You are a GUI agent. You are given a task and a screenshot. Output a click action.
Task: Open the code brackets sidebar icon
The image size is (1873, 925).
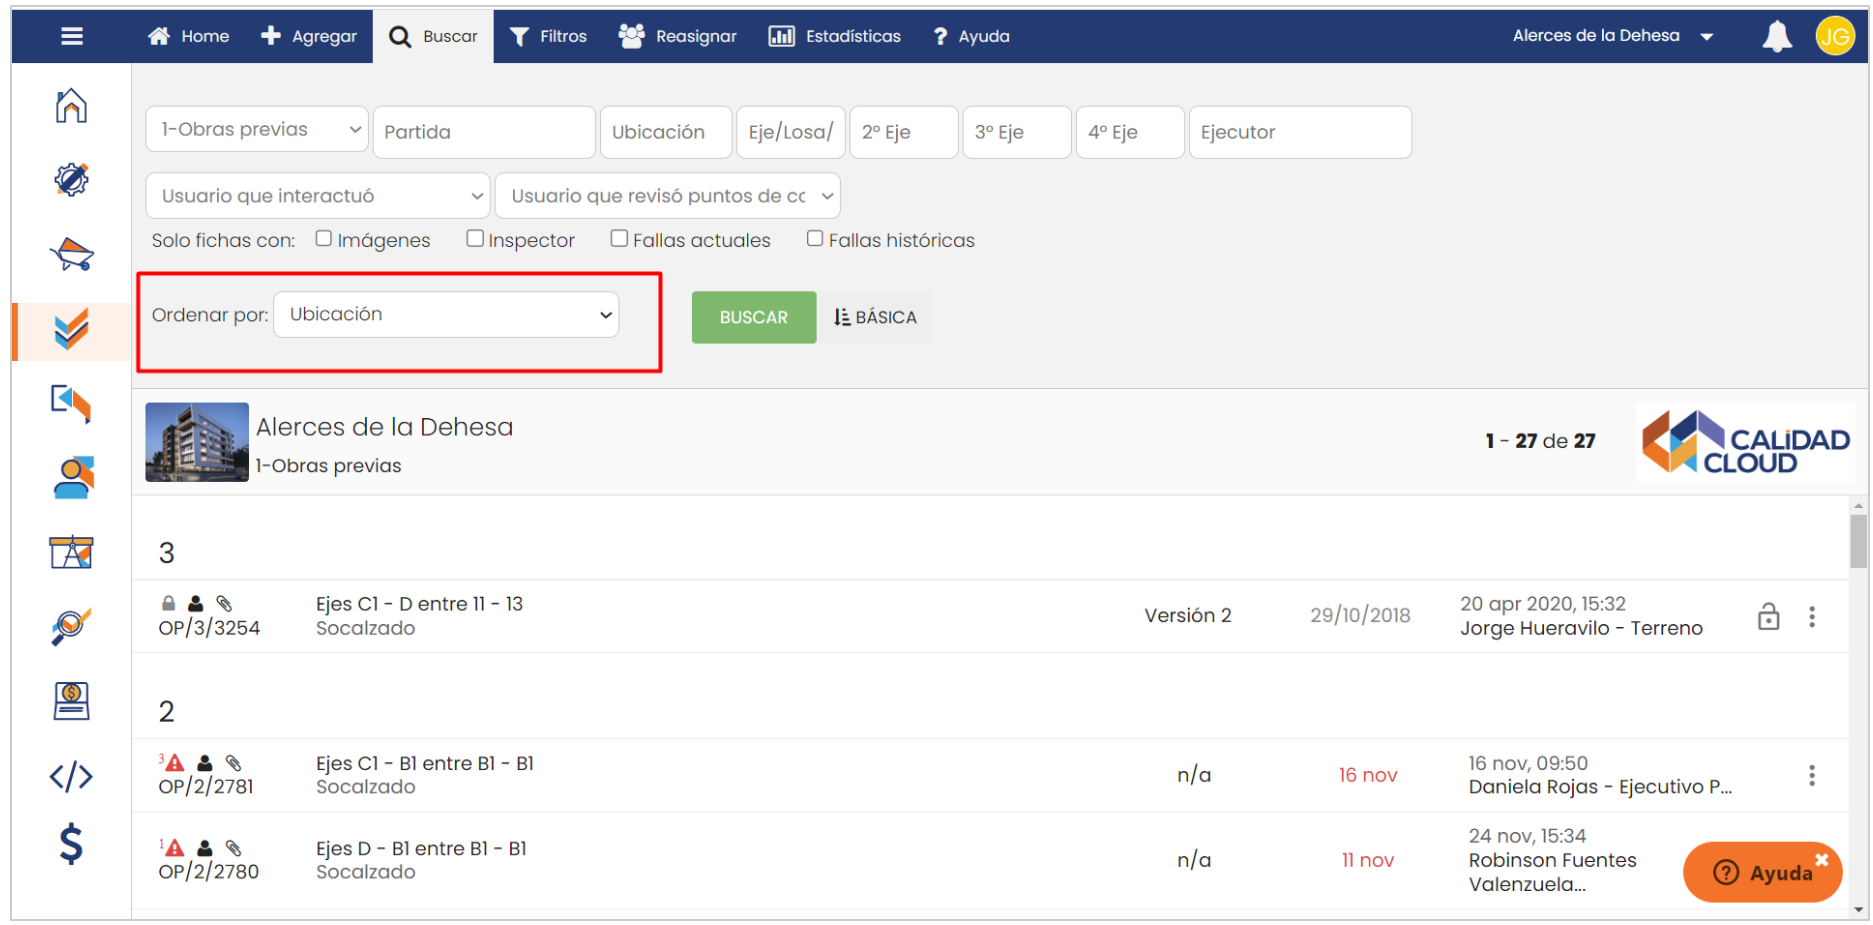(x=71, y=776)
